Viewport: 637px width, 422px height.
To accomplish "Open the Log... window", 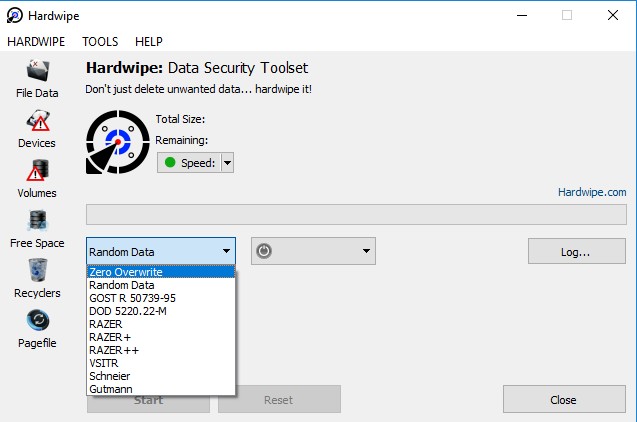I will (576, 251).
